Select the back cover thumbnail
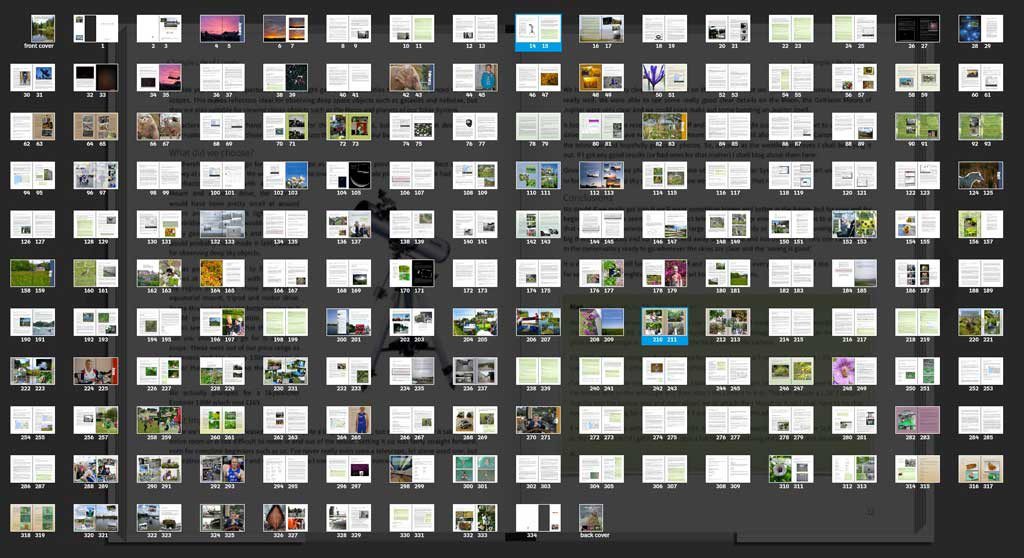Image resolution: width=1024 pixels, height=558 pixels. (591, 517)
